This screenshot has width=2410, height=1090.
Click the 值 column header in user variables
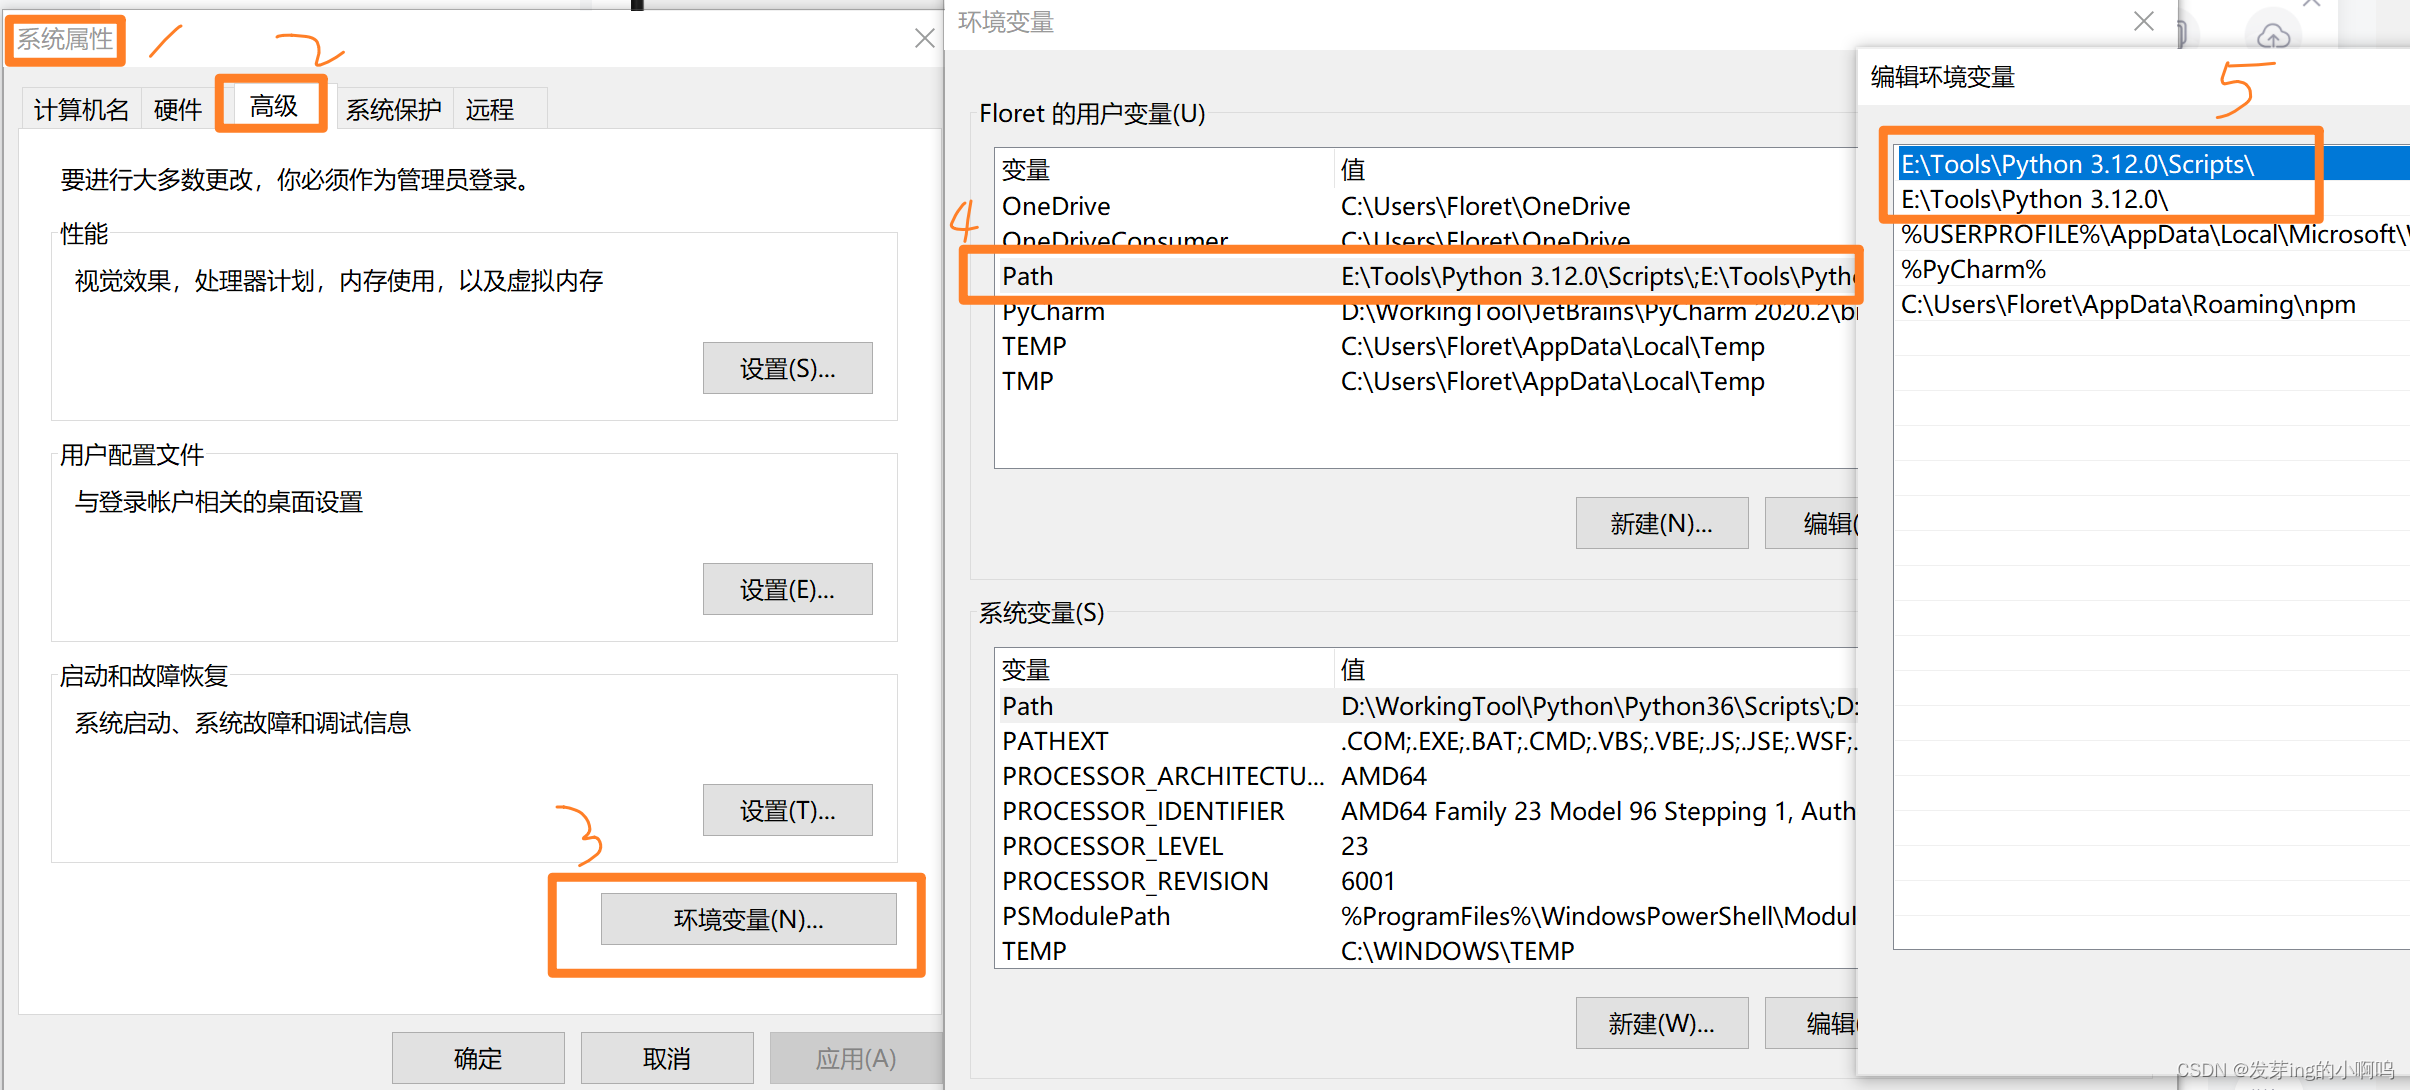point(1597,169)
